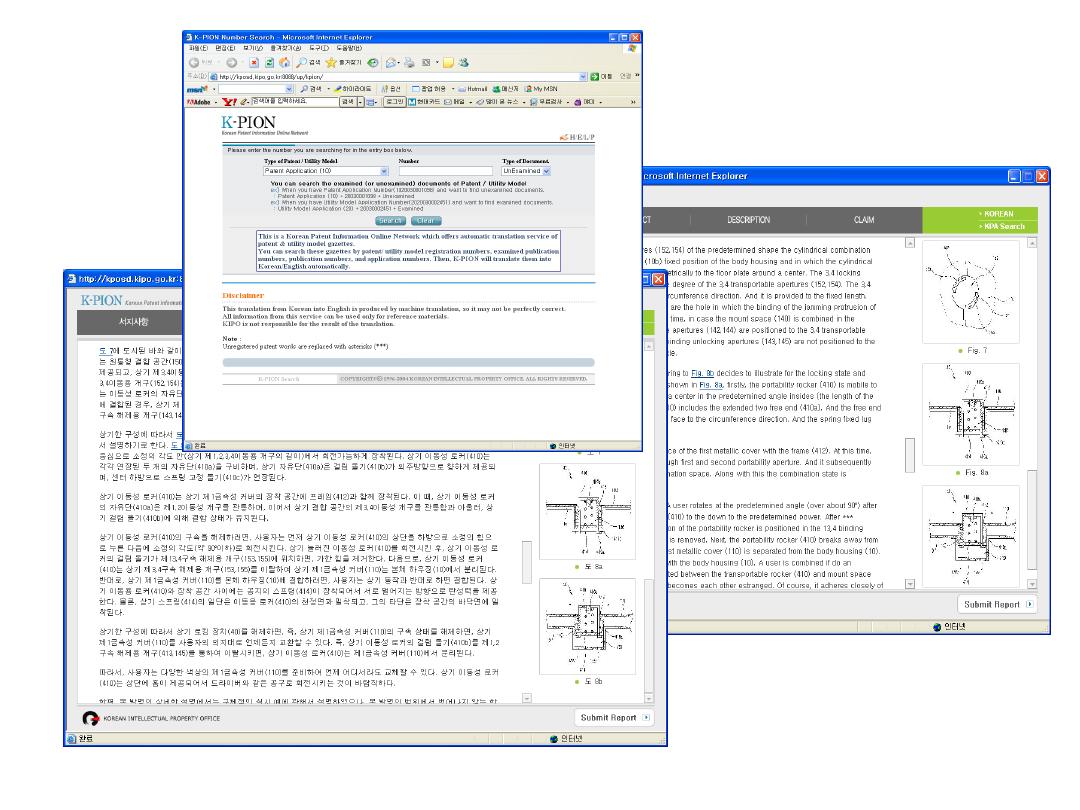Screen dimensions: 1080x810
Task: Click the MSN toolbar highlight pen icon
Action: click(338, 89)
